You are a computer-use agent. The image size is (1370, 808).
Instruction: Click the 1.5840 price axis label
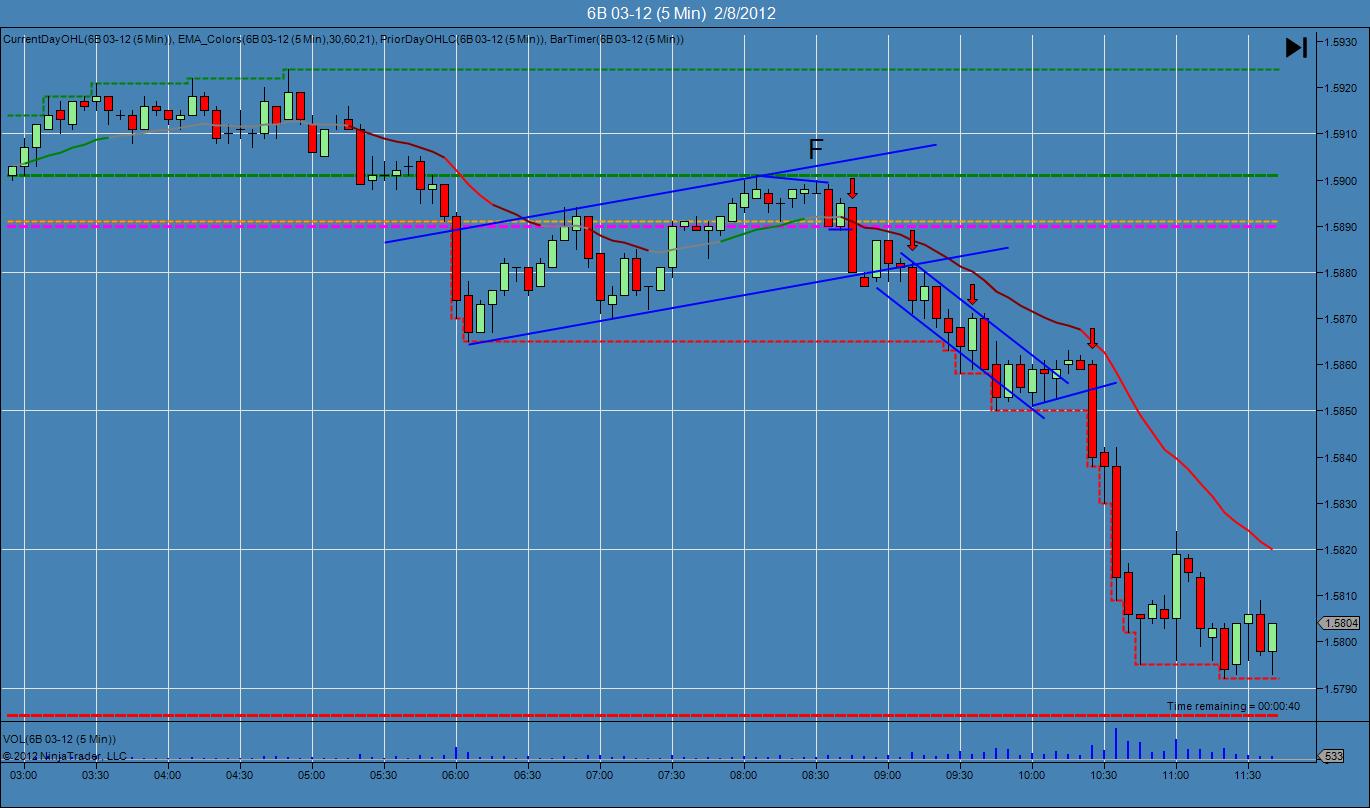point(1341,458)
